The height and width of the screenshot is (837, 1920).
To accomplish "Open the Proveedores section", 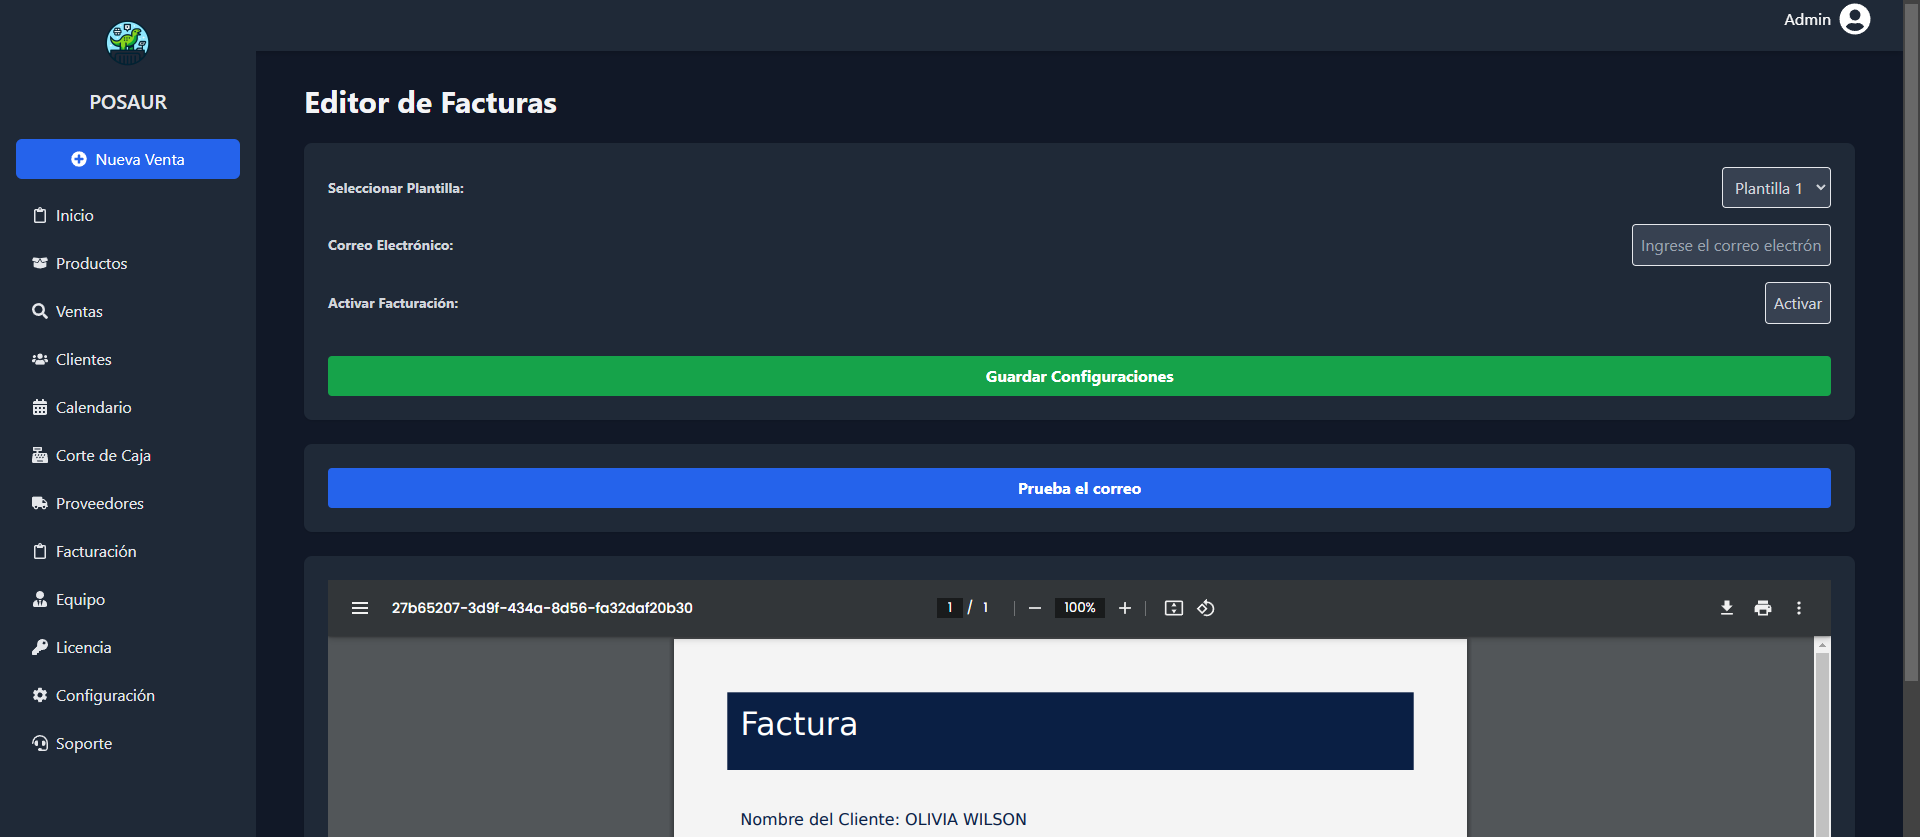I will [128, 503].
